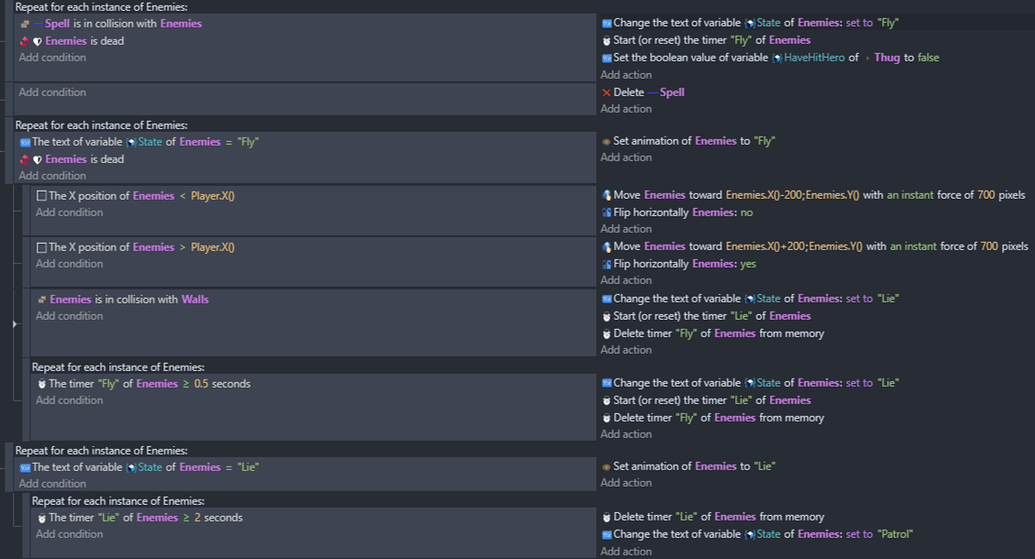Image resolution: width=1035 pixels, height=559 pixels.
Task: Click the red X icon of Delete Spell
Action: pos(607,92)
